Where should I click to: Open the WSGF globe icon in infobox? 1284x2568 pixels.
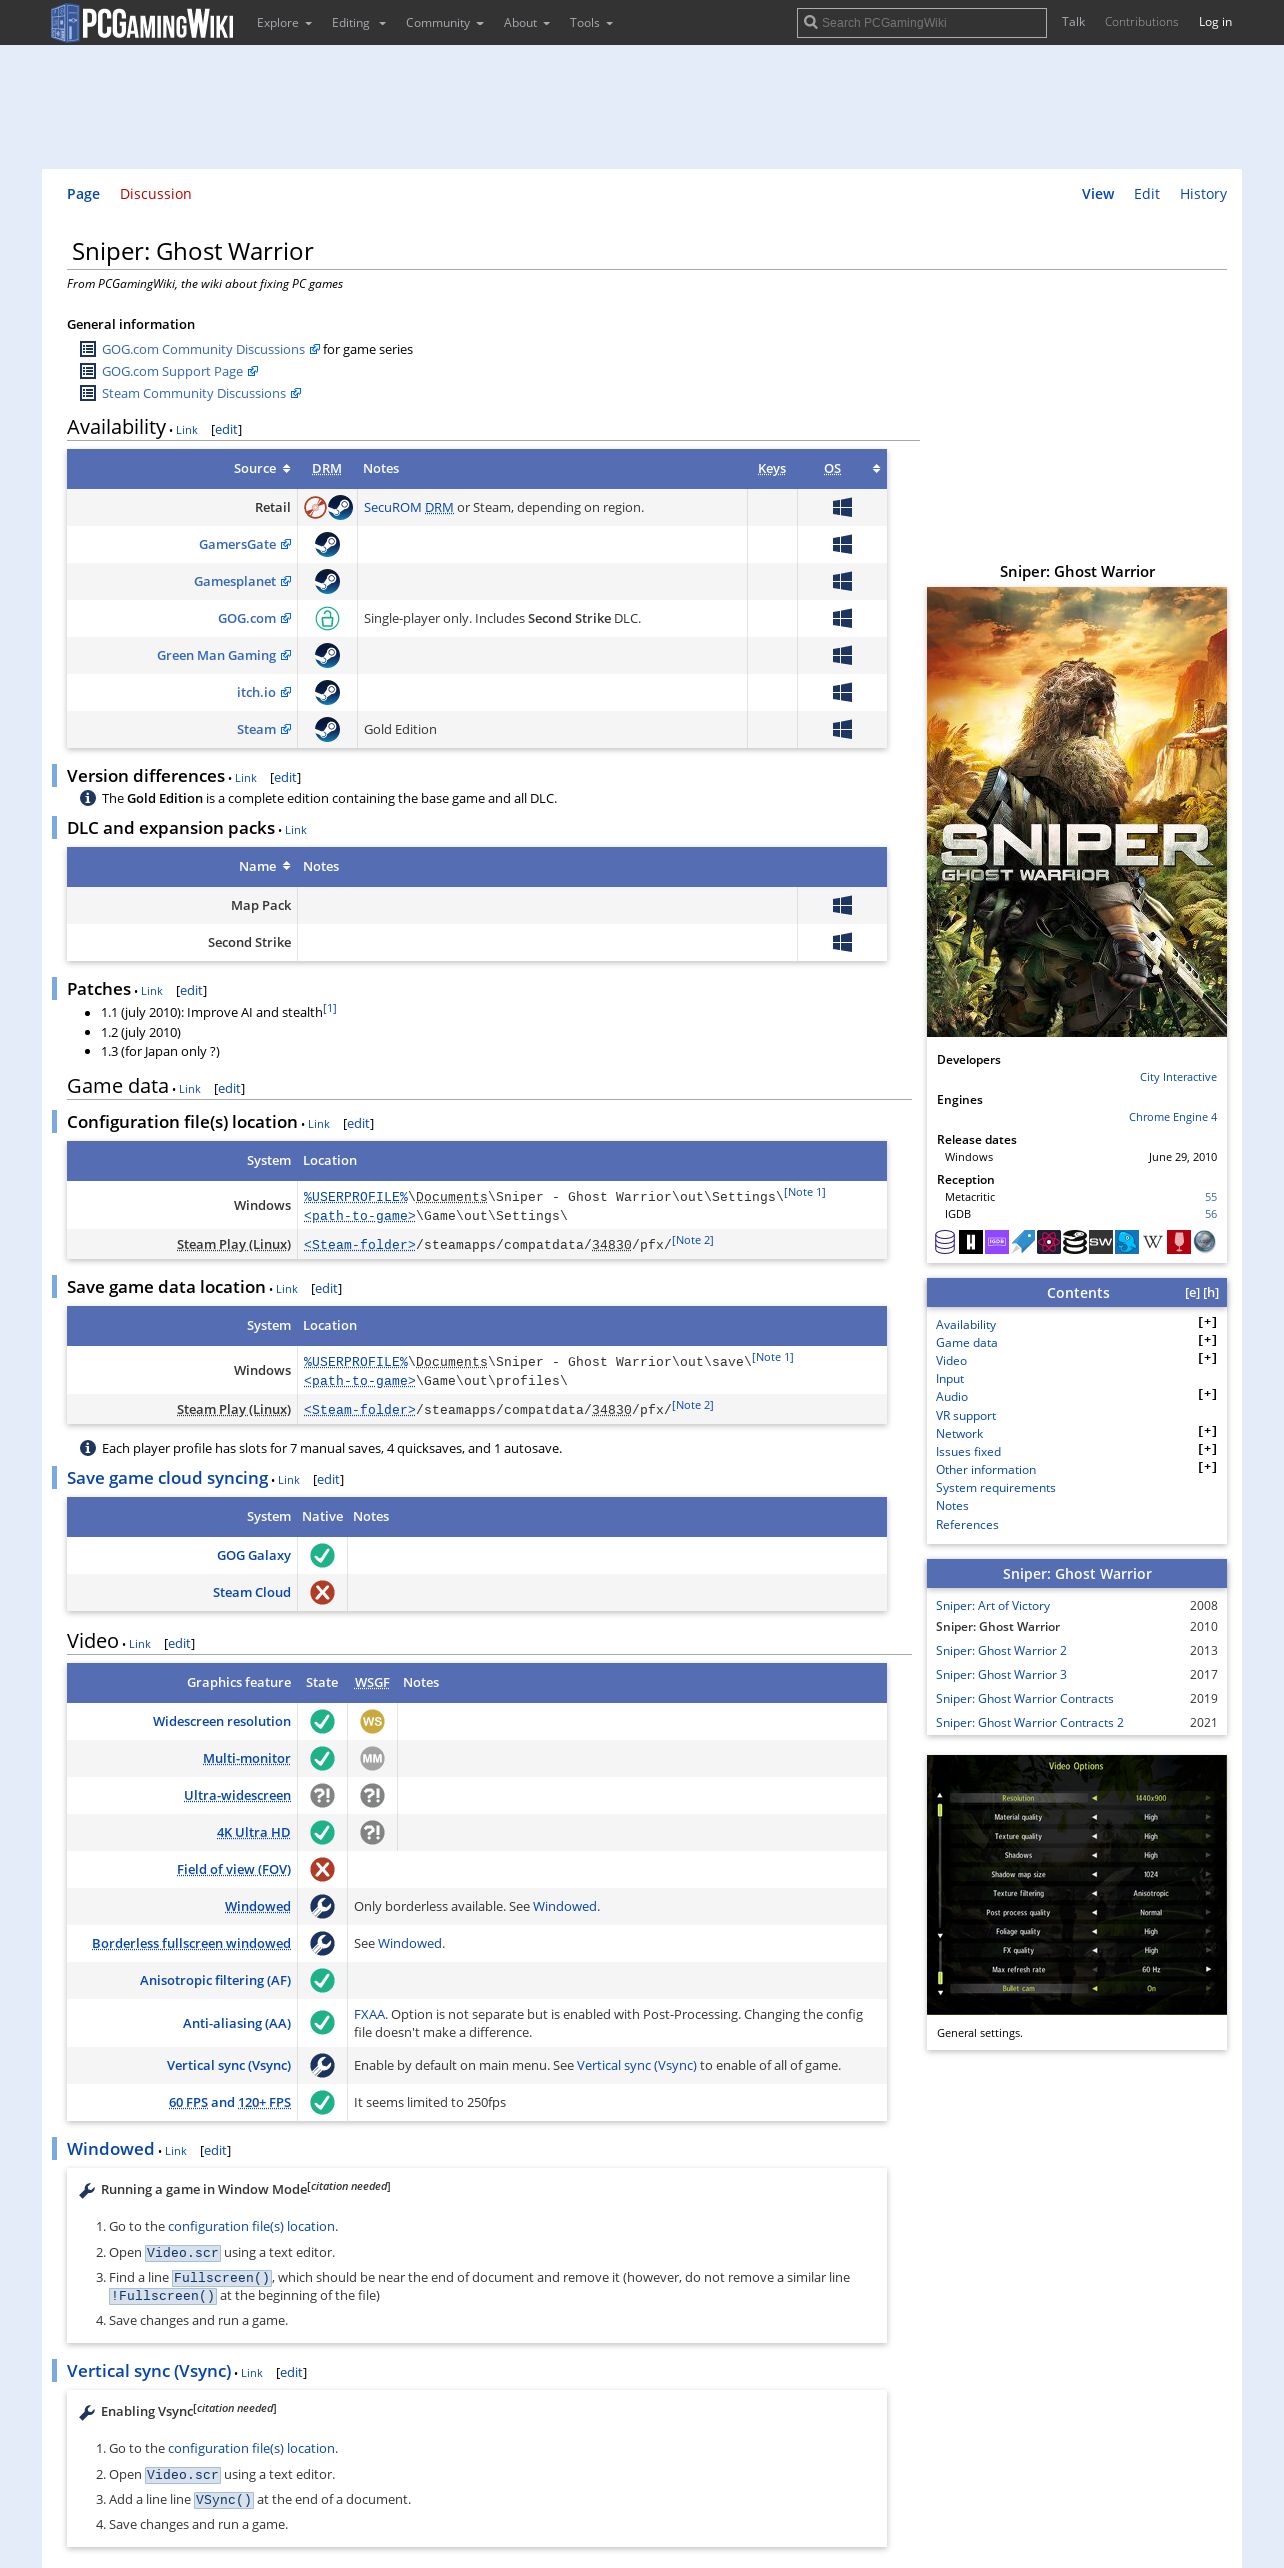pos(1205,1242)
